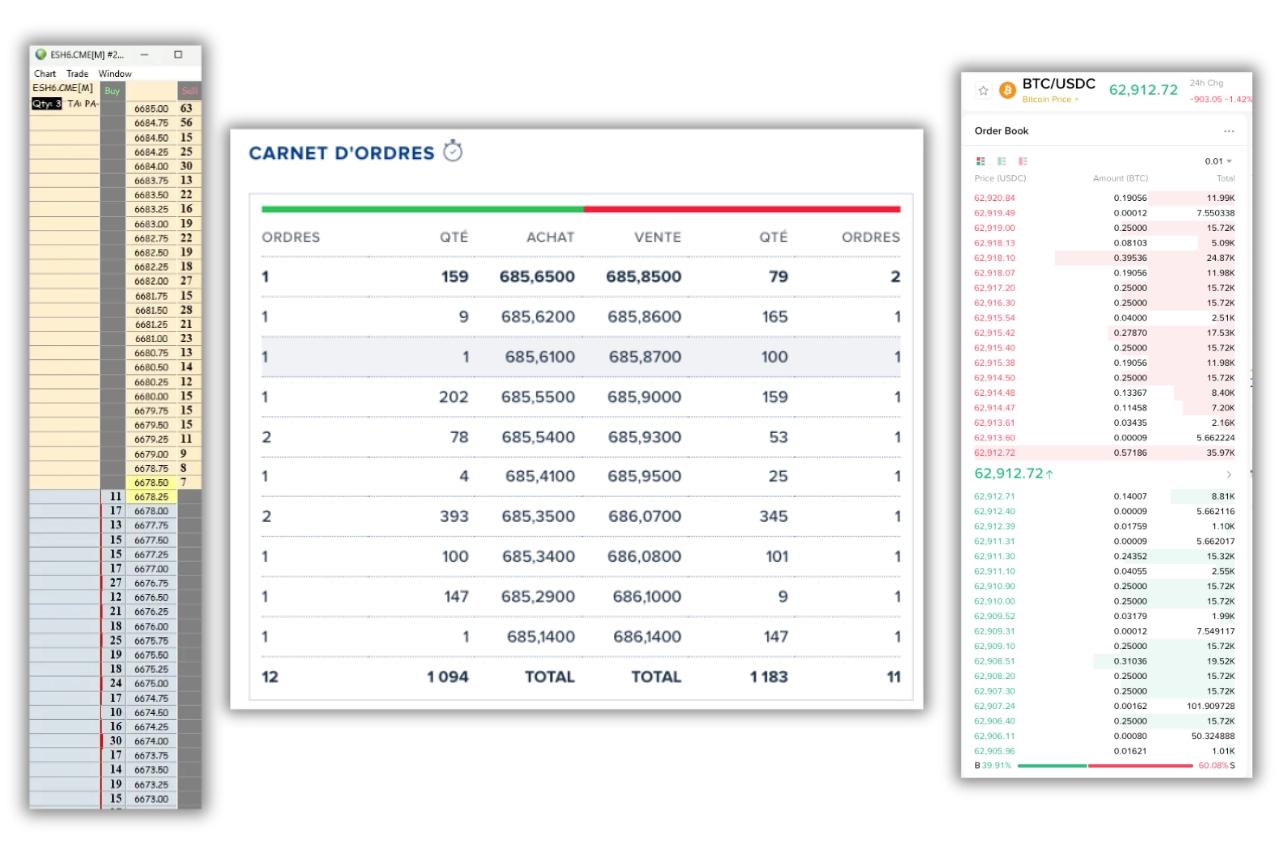This screenshot has width=1280, height=854.
Task: Open the Order Book three-dots options menu
Action: 1229,131
